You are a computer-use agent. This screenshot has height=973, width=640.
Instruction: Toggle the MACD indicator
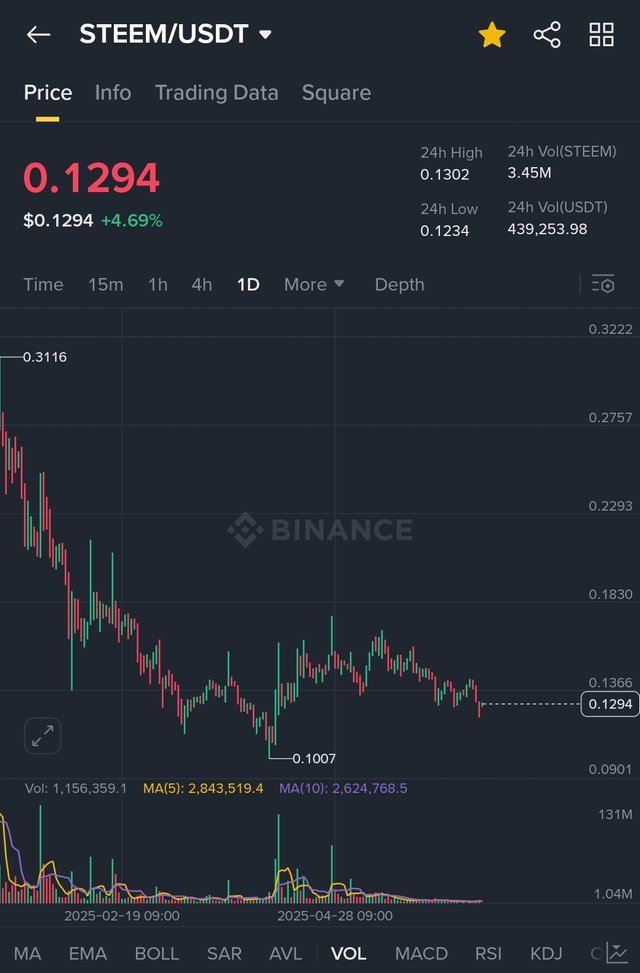click(x=421, y=953)
